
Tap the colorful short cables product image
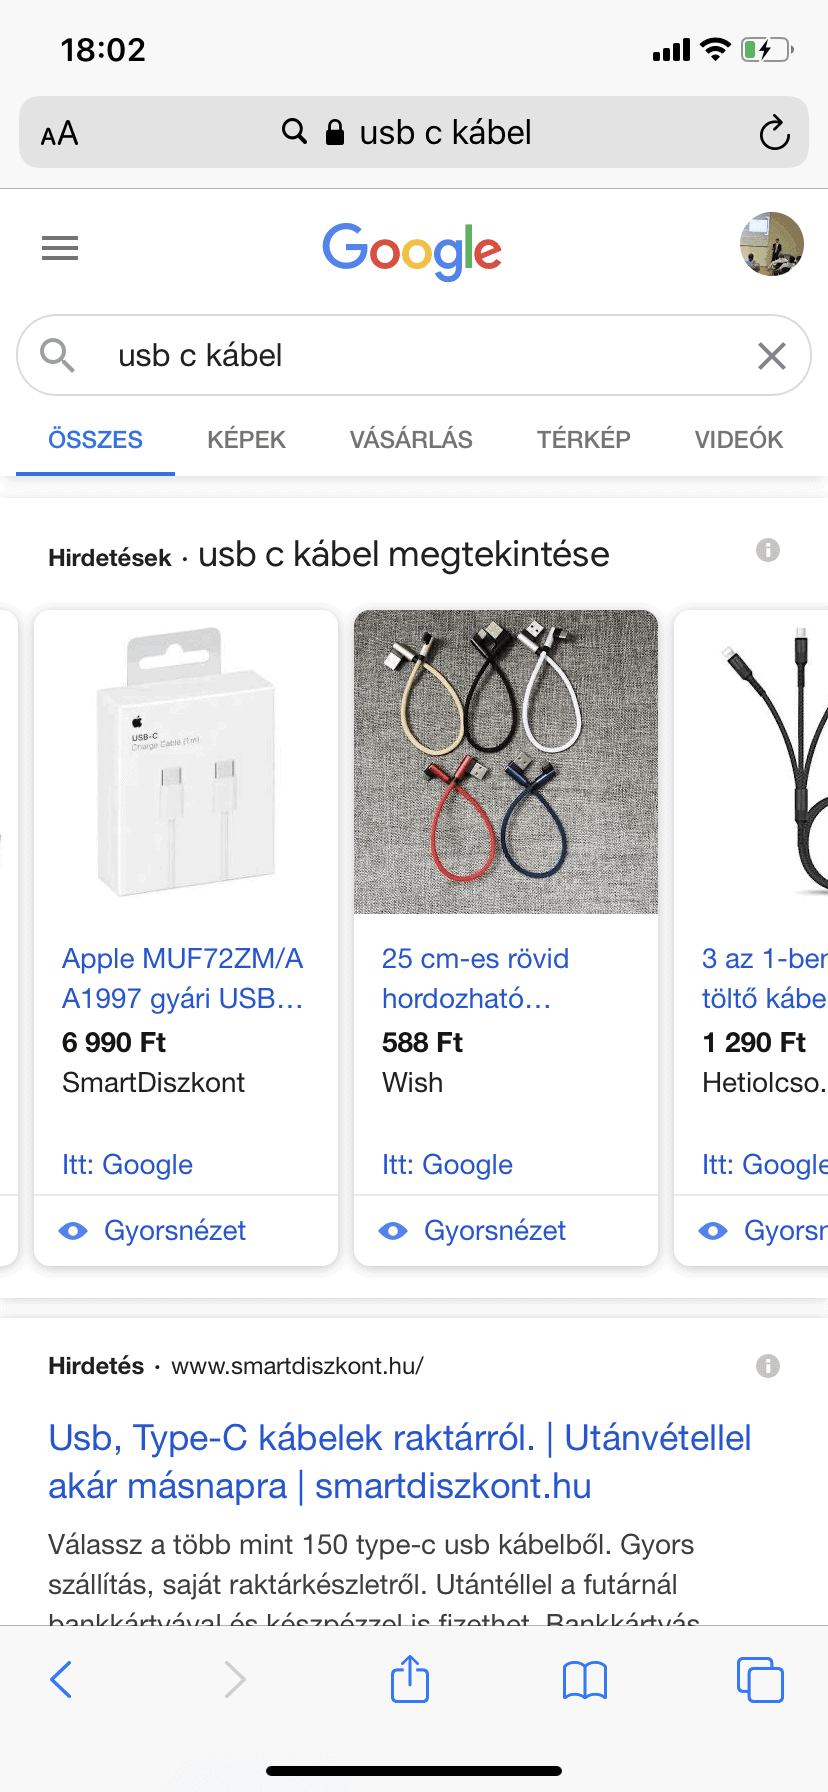point(506,762)
